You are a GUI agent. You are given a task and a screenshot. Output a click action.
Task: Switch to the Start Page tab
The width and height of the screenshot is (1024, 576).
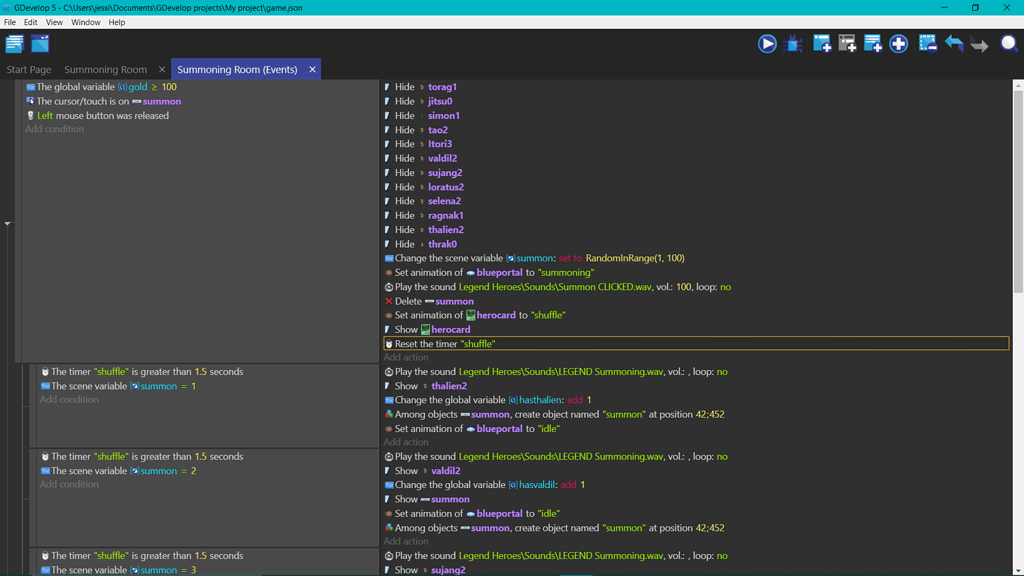[x=29, y=70]
